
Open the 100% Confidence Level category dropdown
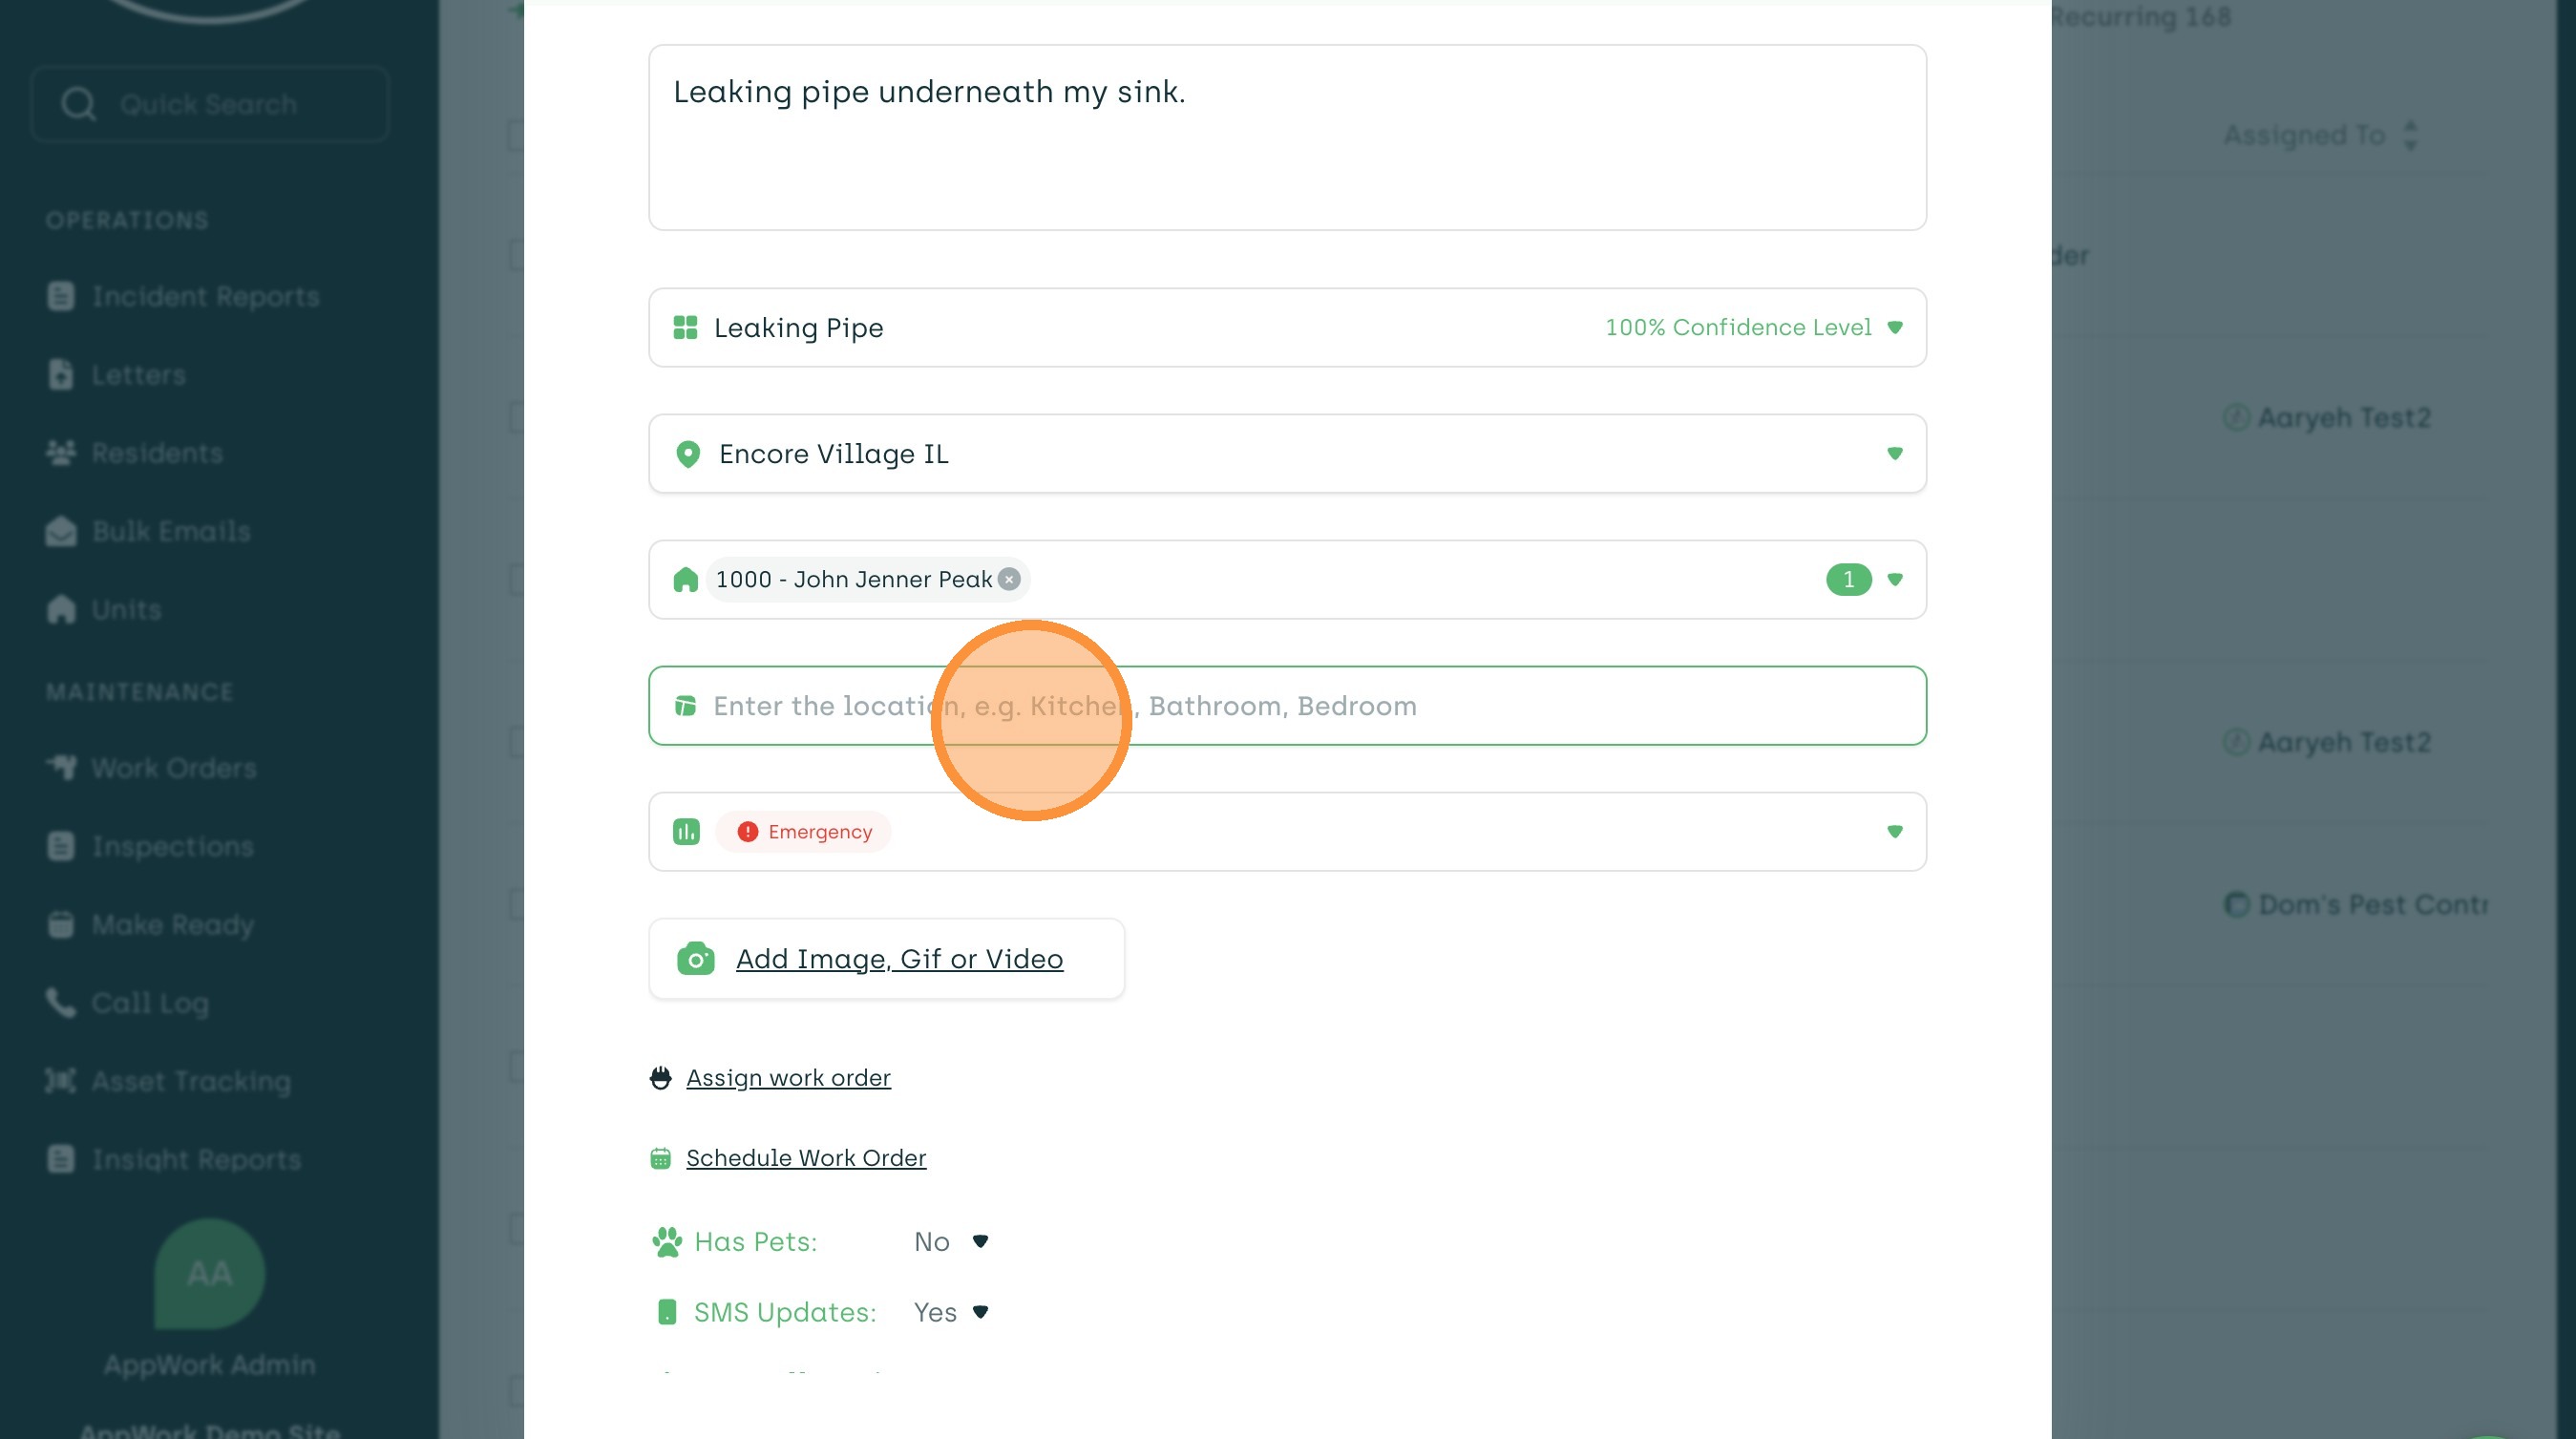1894,328
